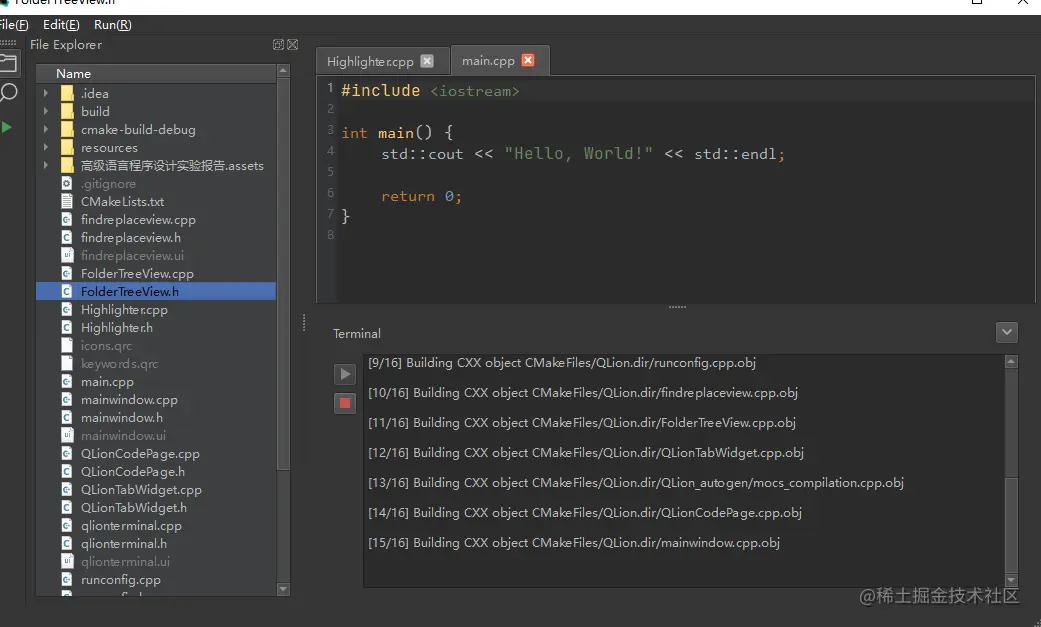The image size is (1041, 627).
Task: Expand the resources folder
Action: 46,147
